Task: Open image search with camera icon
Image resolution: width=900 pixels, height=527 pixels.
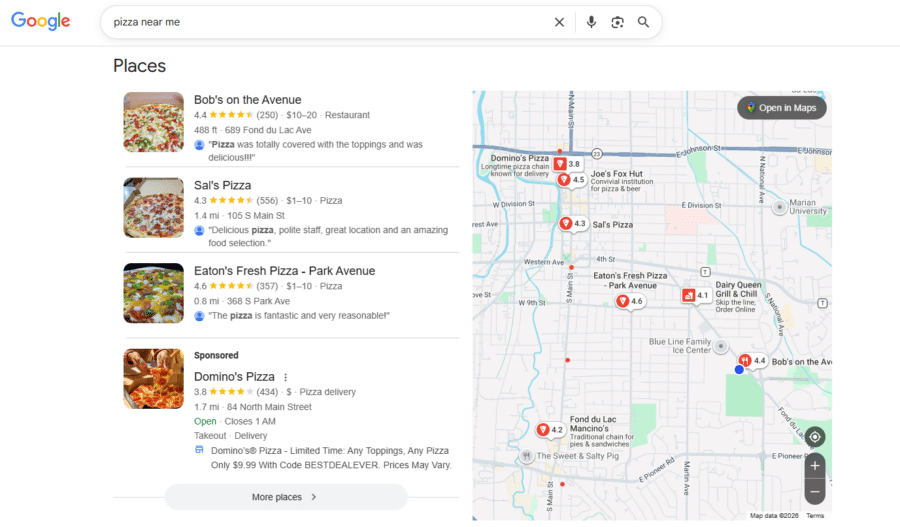Action: coord(618,22)
